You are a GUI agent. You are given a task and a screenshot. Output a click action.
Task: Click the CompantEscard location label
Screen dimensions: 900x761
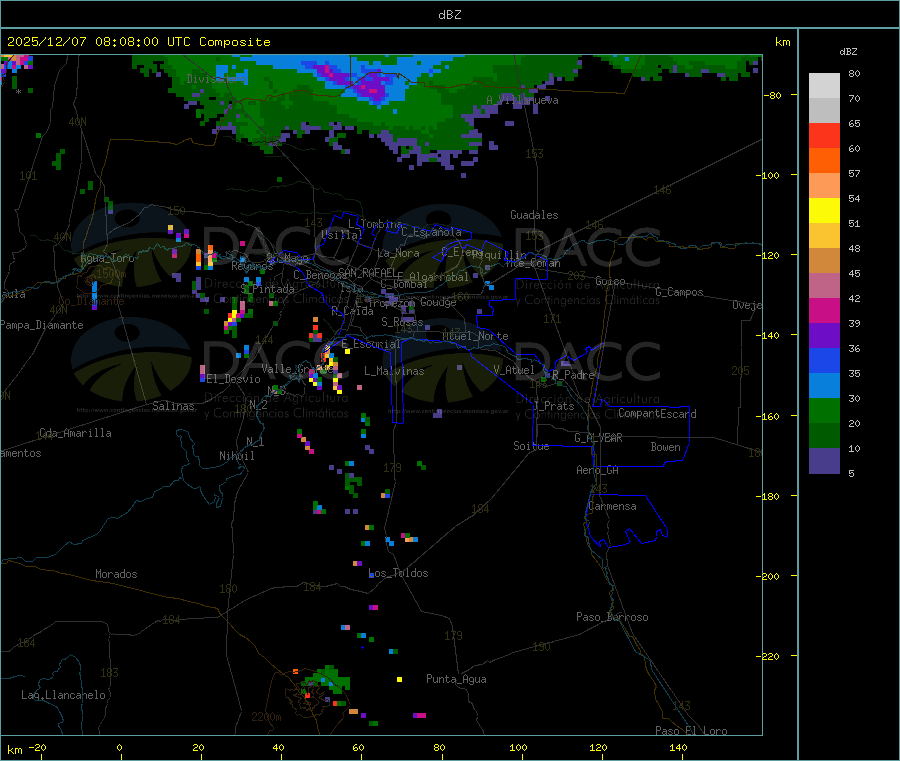click(657, 414)
